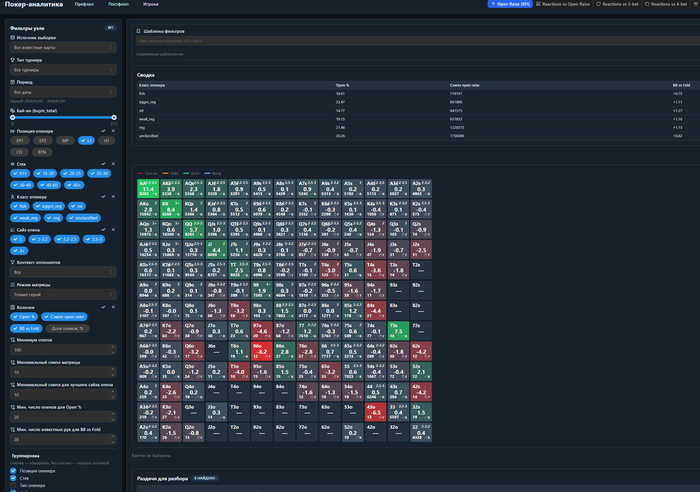The width and height of the screenshot is (700, 492).
Task: Open Тип турнира dropdown
Action: tap(63, 70)
